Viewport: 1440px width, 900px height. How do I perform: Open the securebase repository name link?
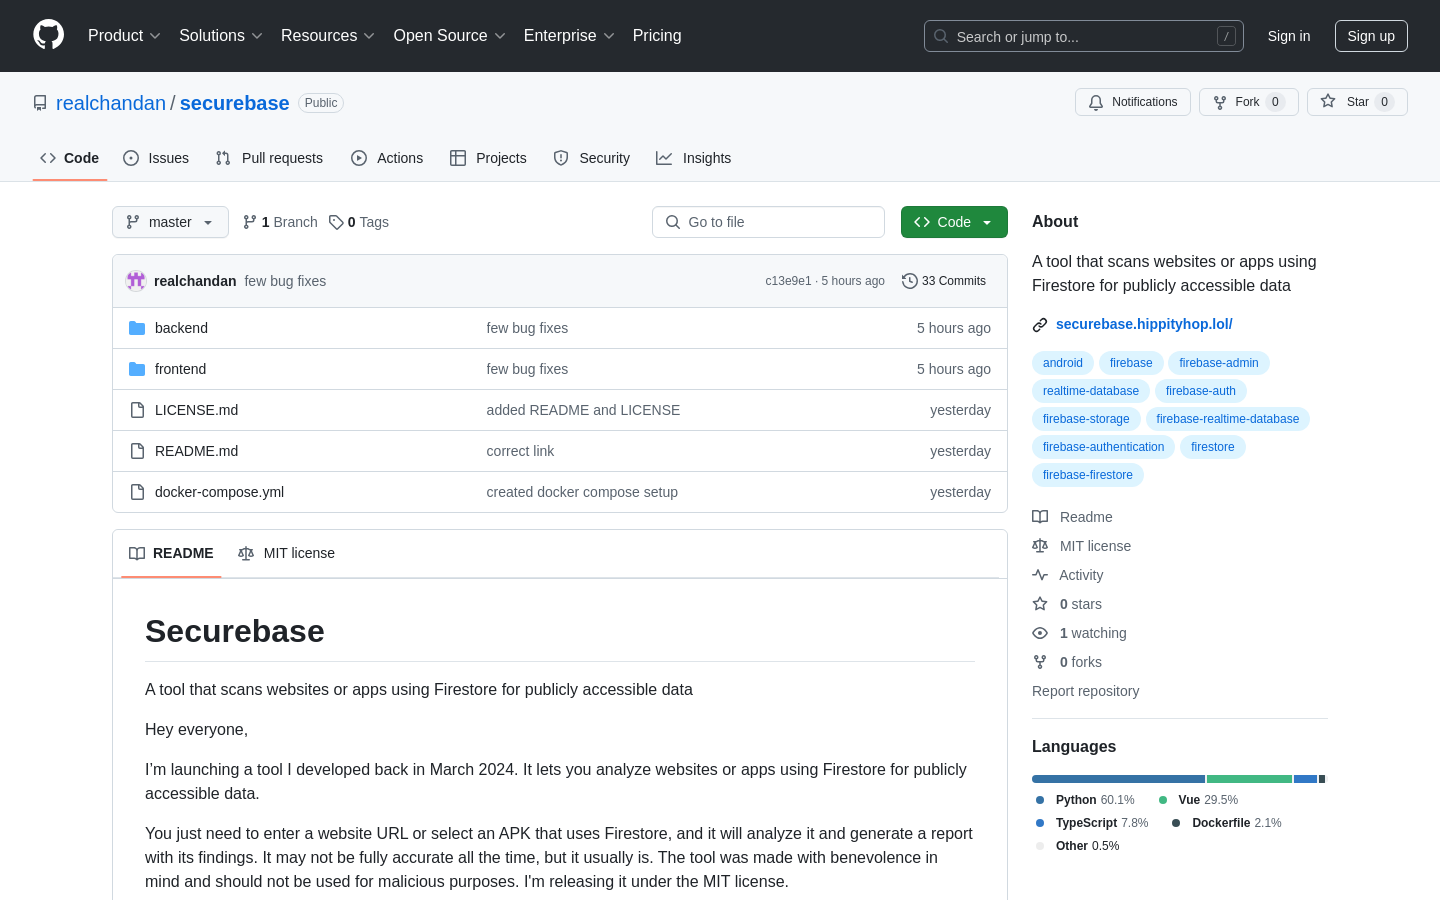[234, 103]
